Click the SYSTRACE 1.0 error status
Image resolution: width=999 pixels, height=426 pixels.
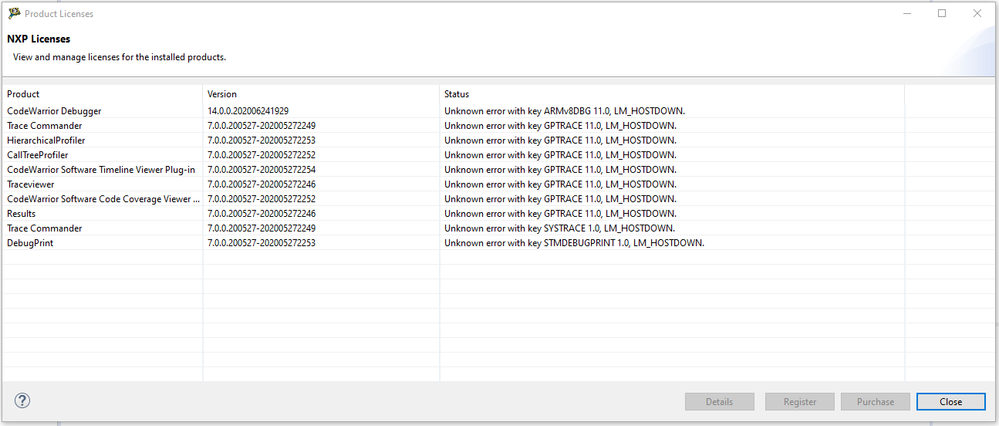point(559,228)
